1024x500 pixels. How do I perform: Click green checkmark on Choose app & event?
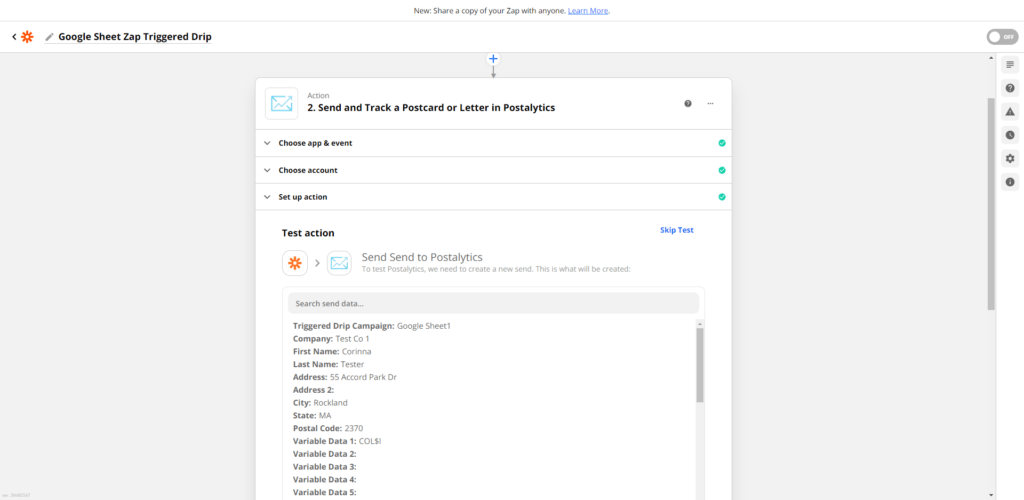coord(722,143)
